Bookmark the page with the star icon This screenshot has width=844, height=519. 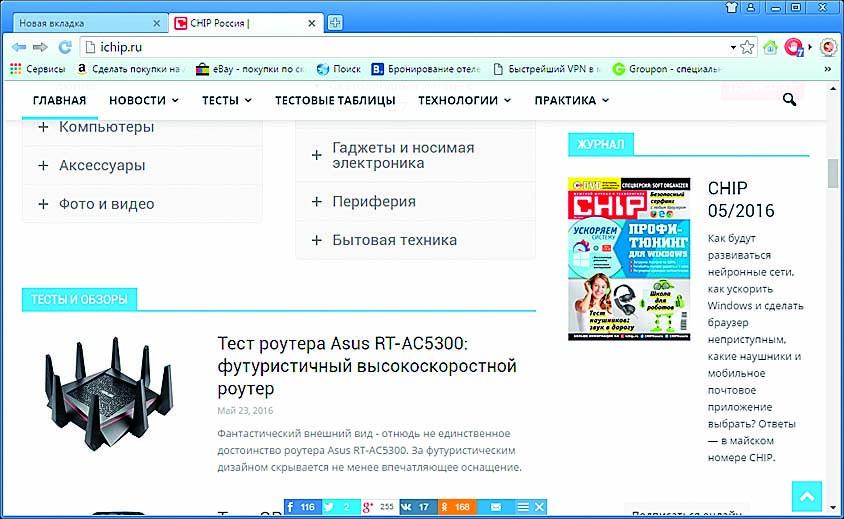point(747,47)
